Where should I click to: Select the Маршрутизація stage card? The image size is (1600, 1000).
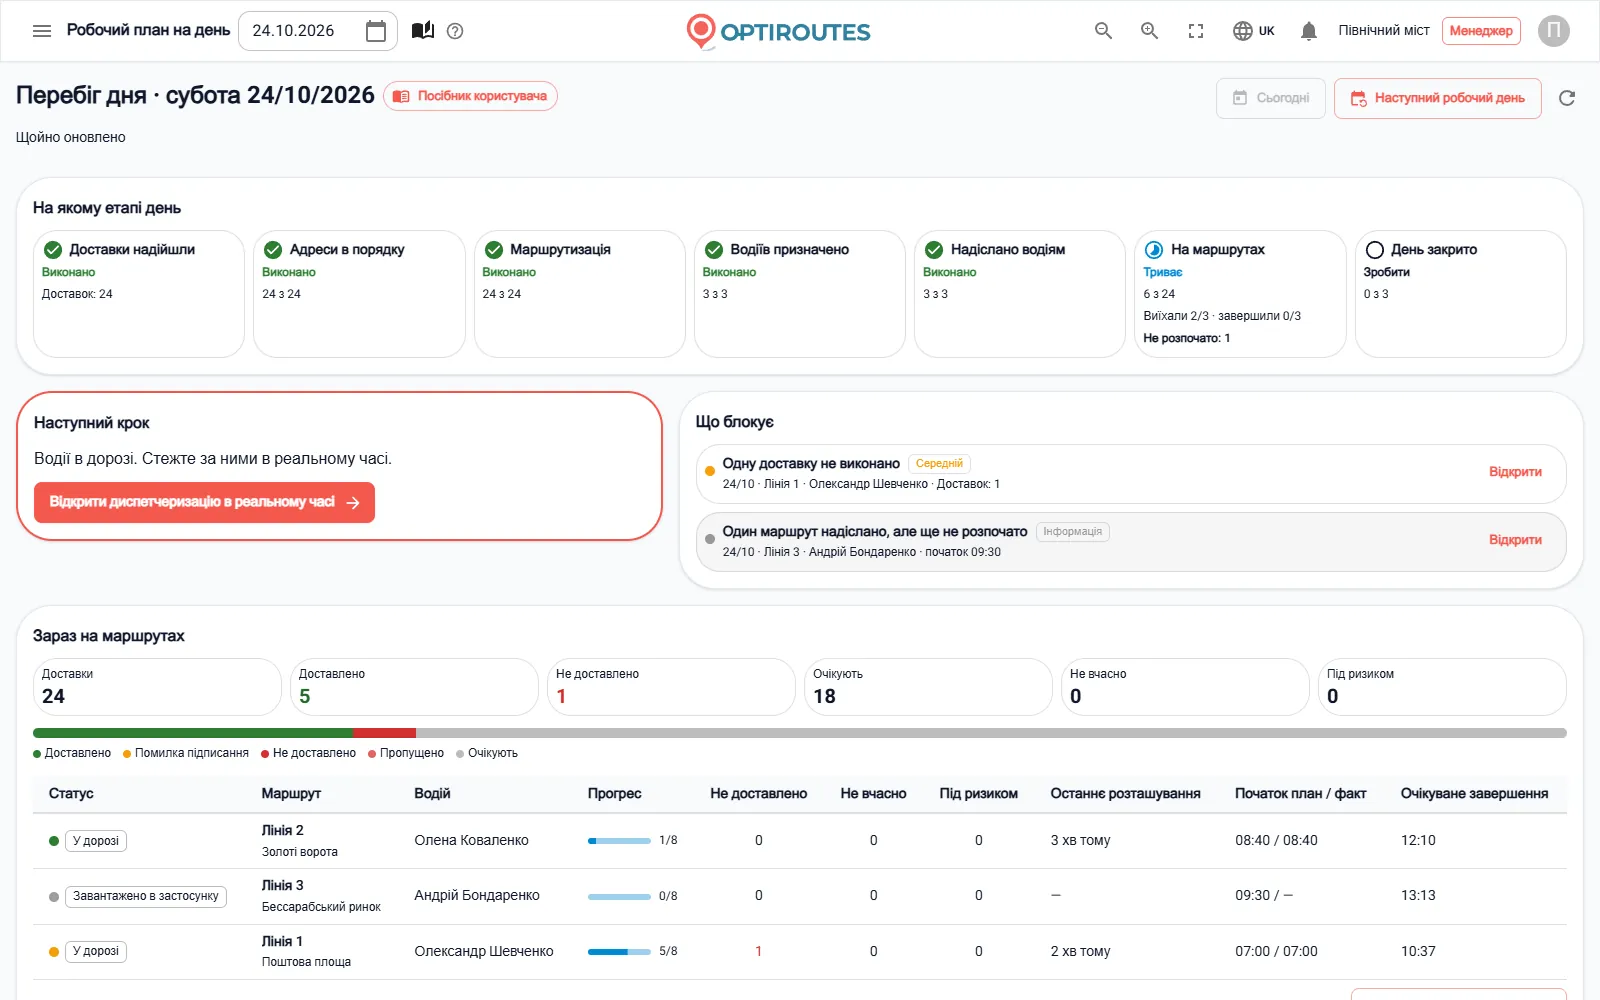coord(580,294)
